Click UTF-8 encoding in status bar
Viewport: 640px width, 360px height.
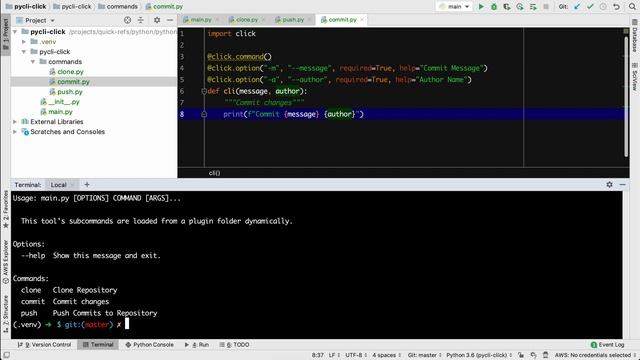coord(356,355)
